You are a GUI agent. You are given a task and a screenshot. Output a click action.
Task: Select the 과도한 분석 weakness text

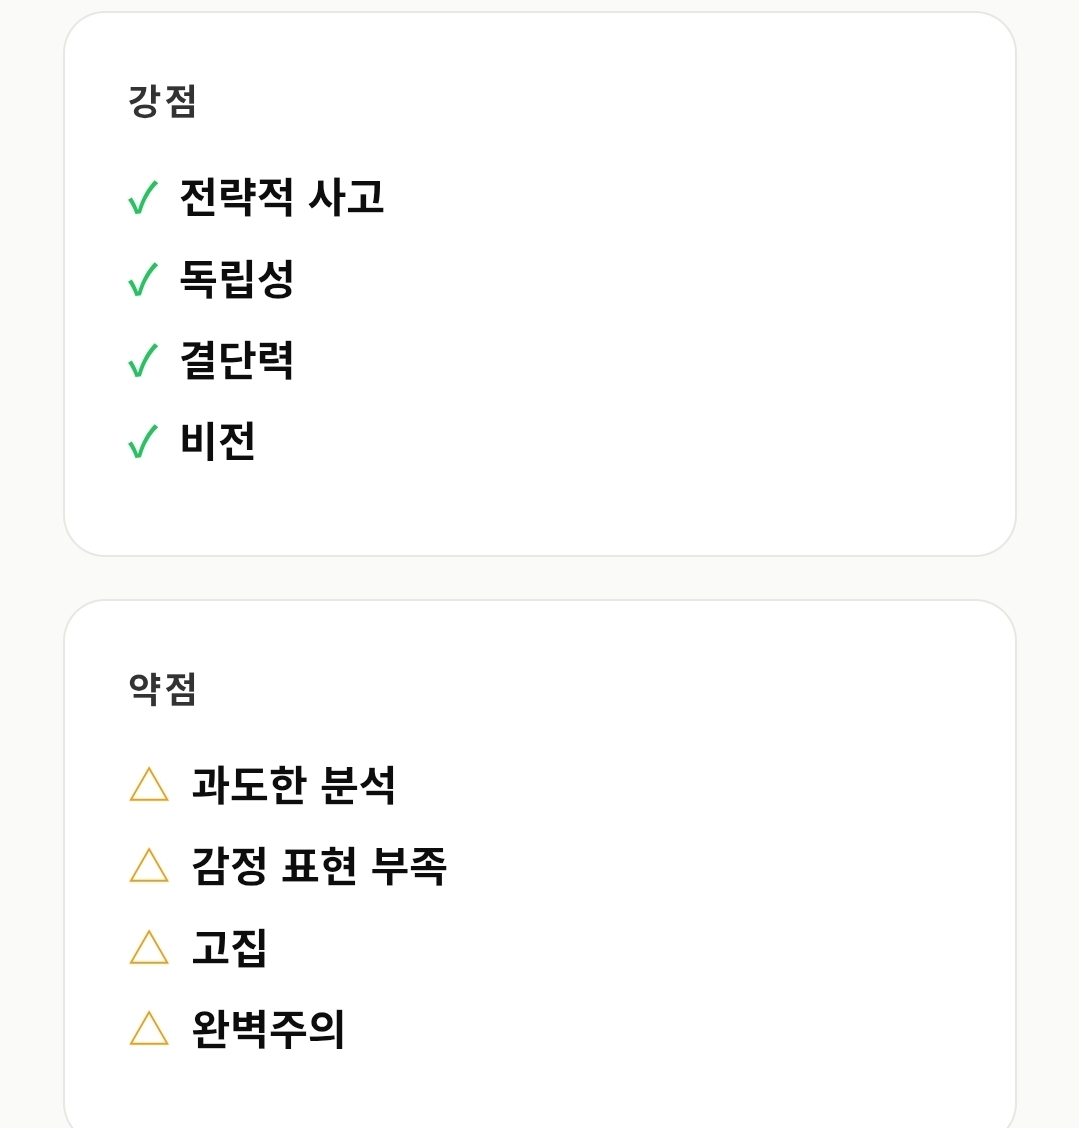(x=294, y=785)
